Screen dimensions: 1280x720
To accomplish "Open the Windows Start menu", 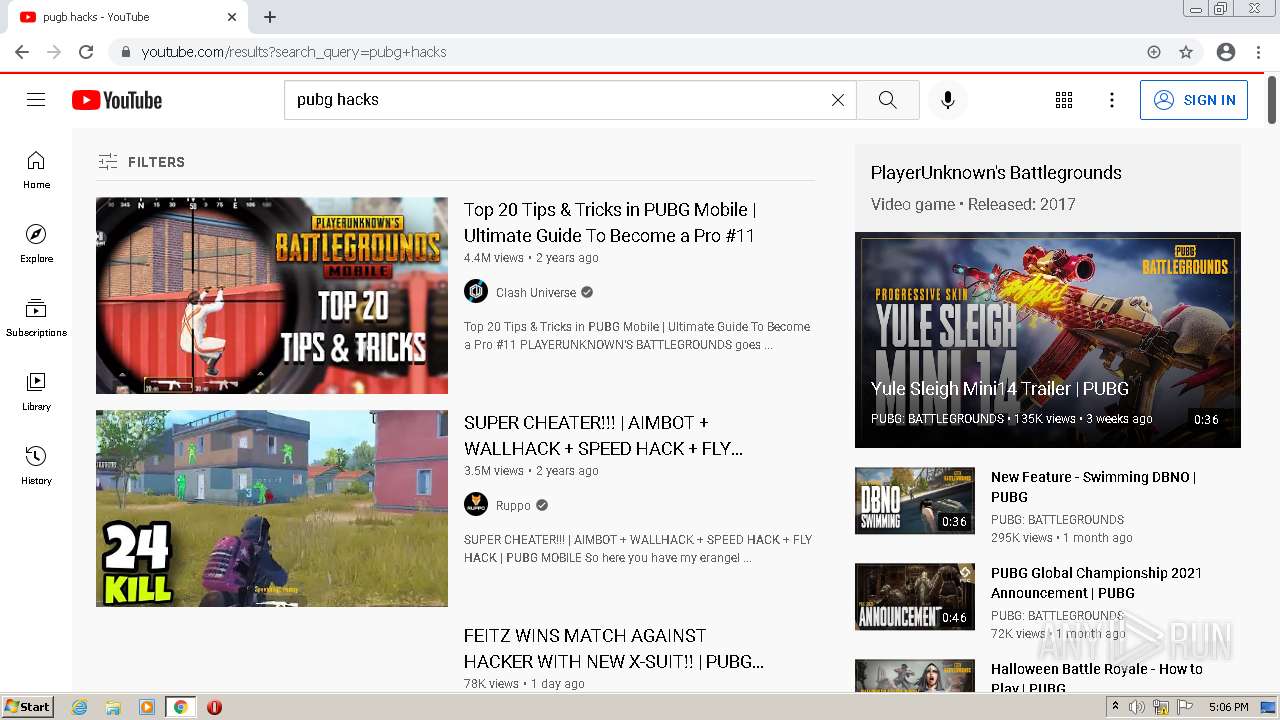I will point(28,707).
